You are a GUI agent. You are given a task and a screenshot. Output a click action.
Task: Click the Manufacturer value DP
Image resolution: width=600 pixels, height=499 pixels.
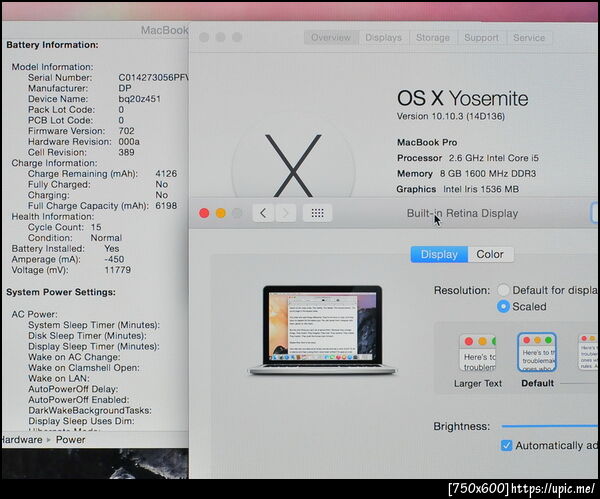(125, 88)
